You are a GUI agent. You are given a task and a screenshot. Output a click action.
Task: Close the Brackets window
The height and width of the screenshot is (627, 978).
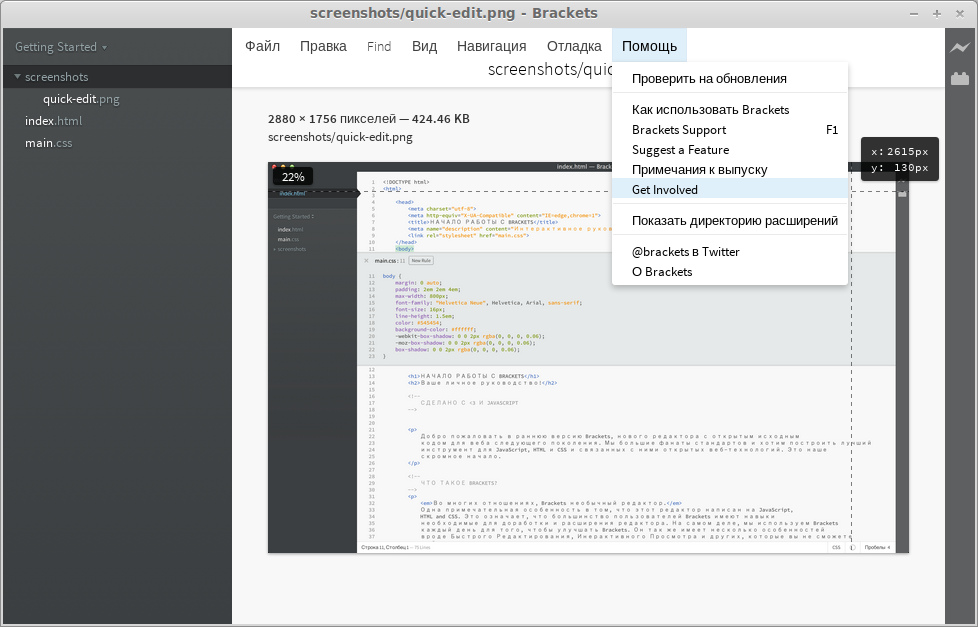pyautogui.click(x=960, y=14)
